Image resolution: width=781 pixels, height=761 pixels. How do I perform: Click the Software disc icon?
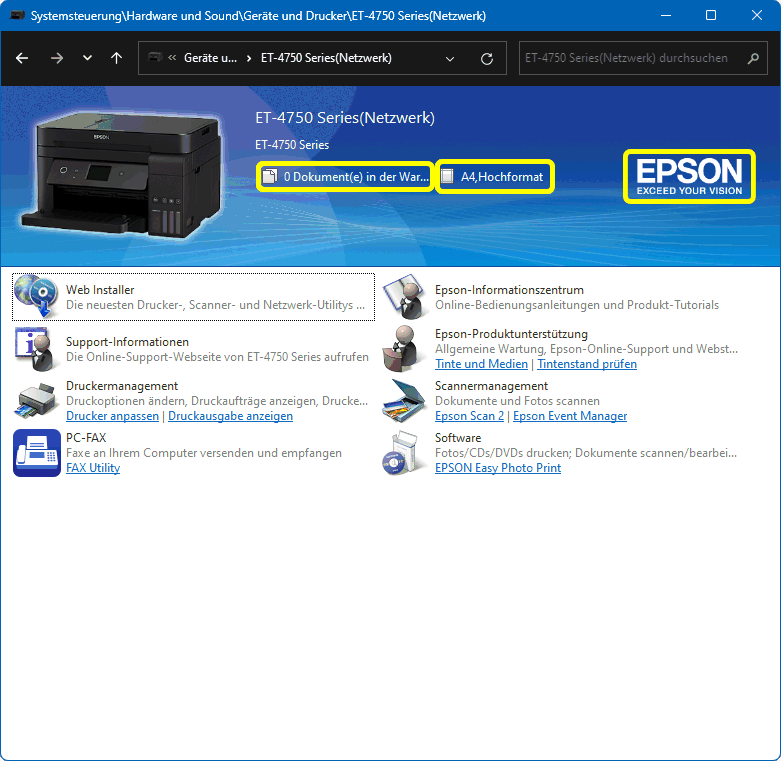[405, 452]
